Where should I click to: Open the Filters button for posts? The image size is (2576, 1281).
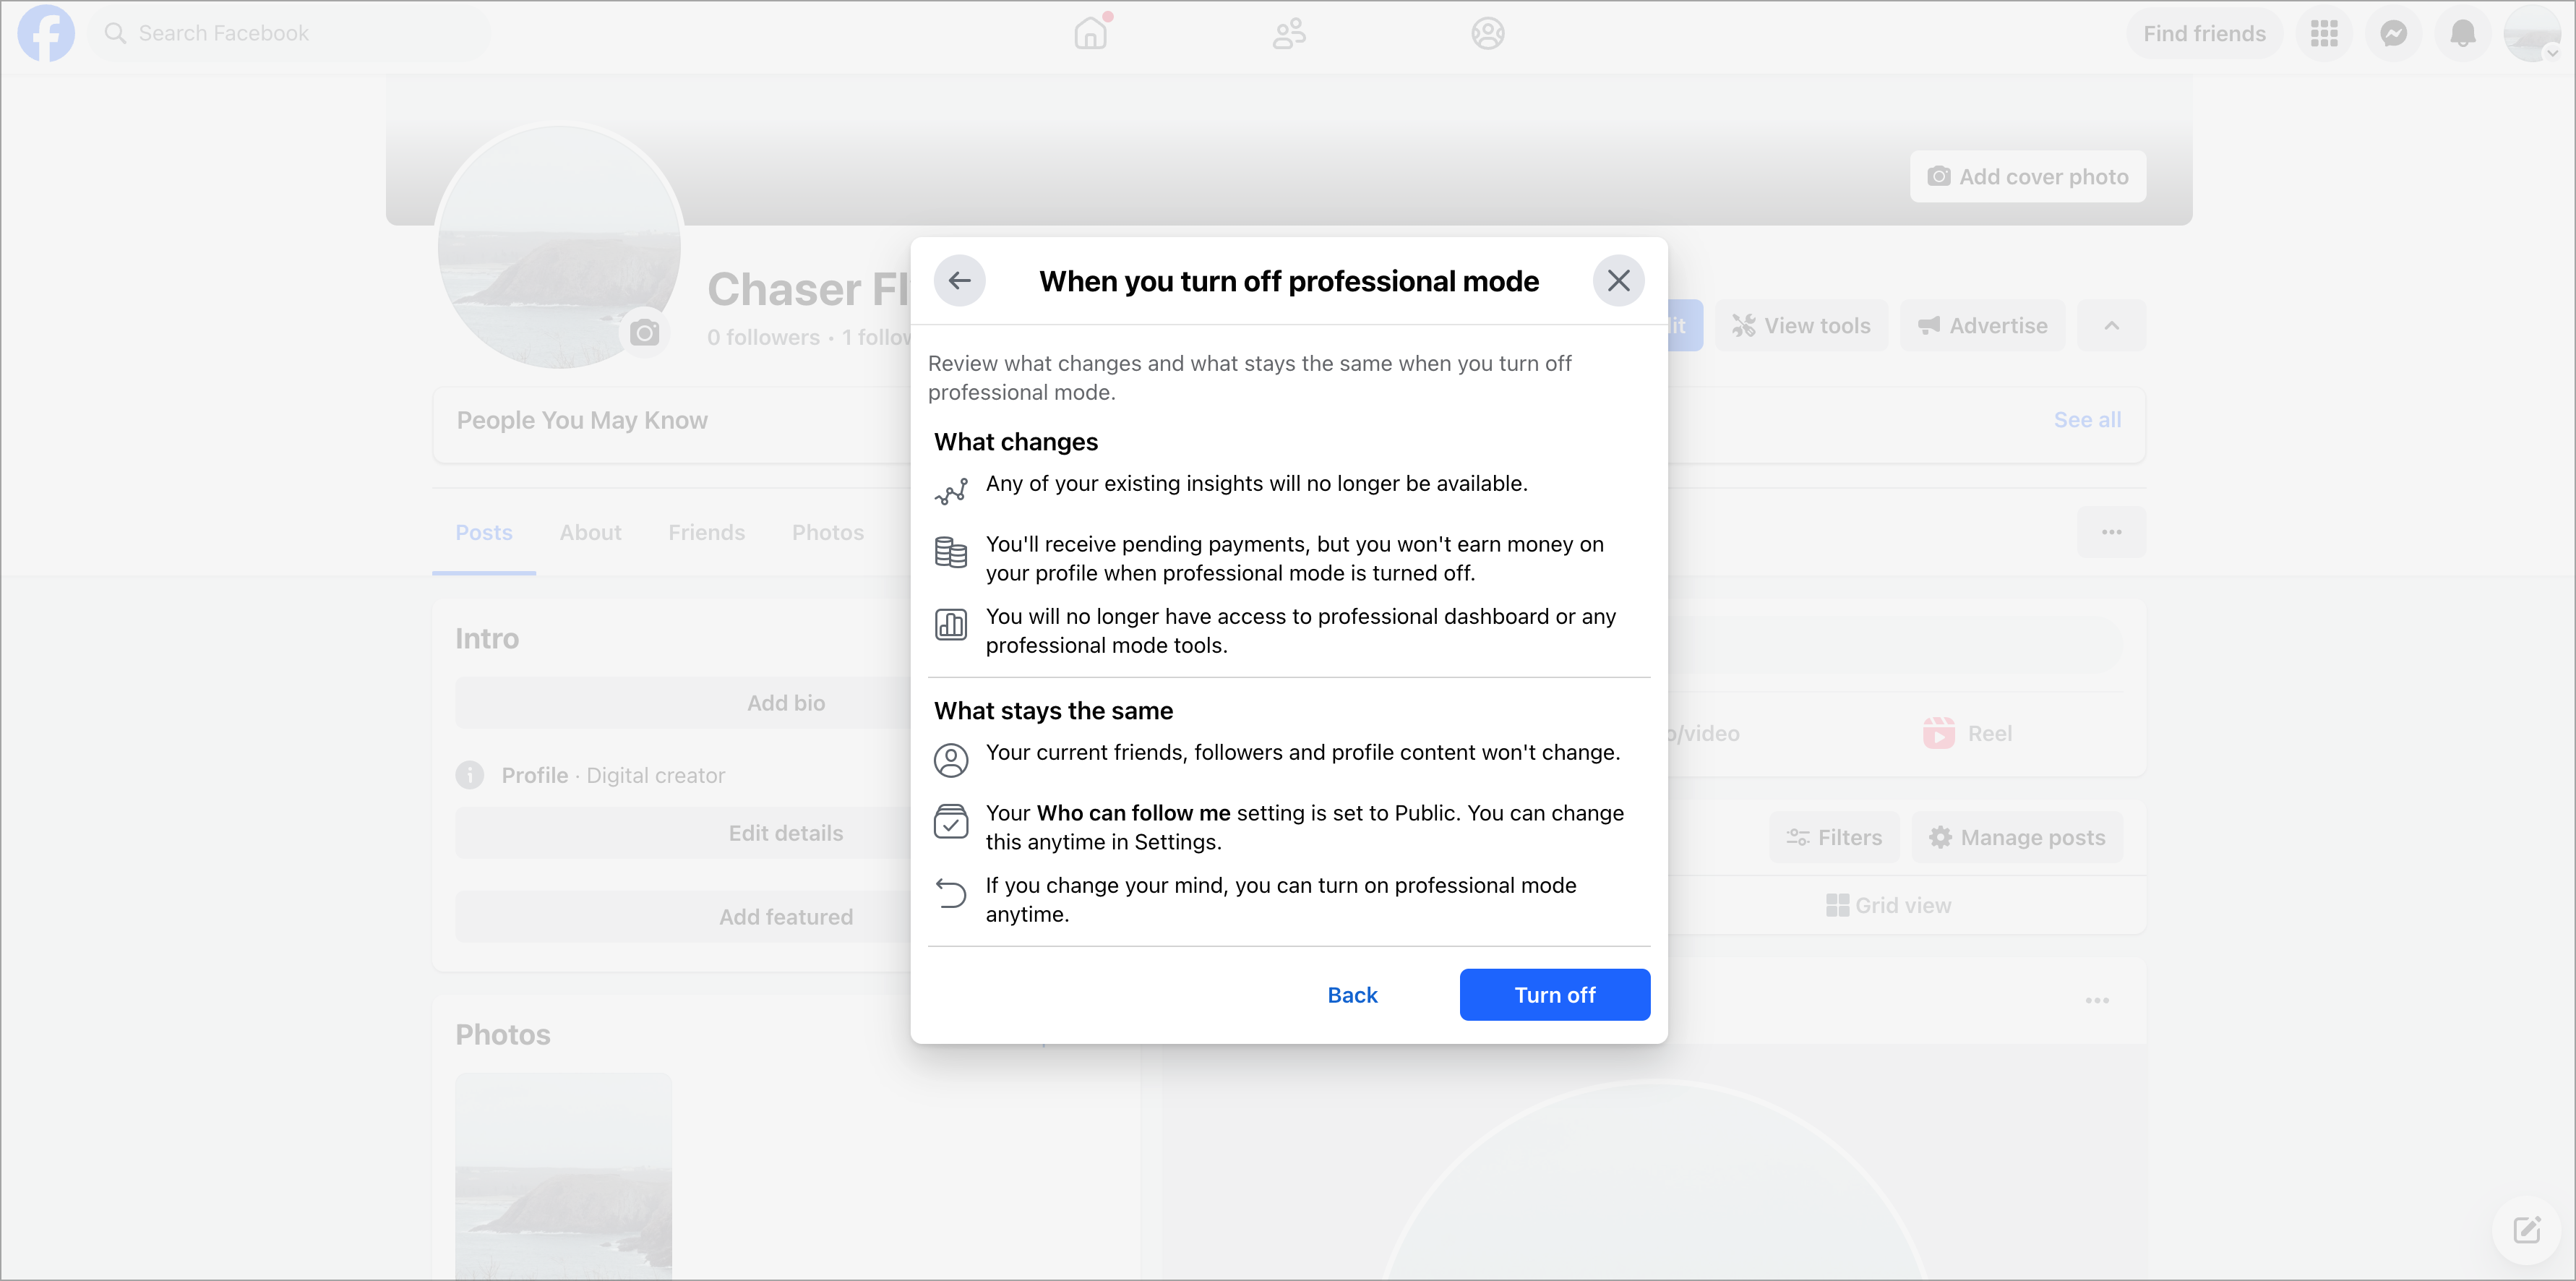pos(1834,837)
